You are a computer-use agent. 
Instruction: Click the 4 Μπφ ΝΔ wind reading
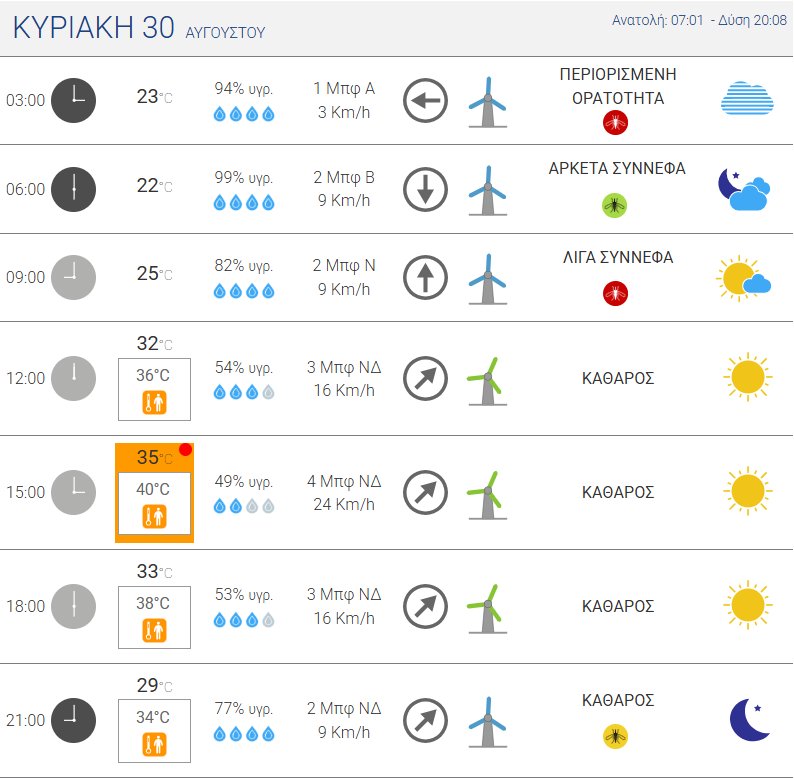click(344, 481)
